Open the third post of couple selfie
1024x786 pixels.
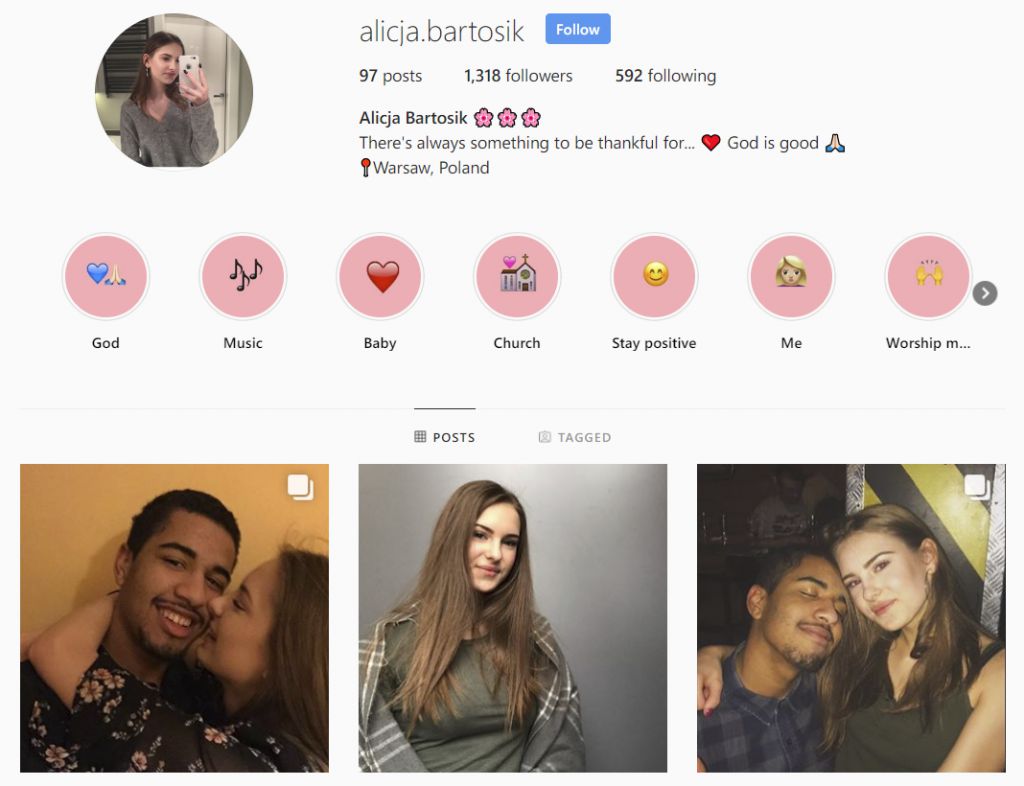click(x=851, y=618)
